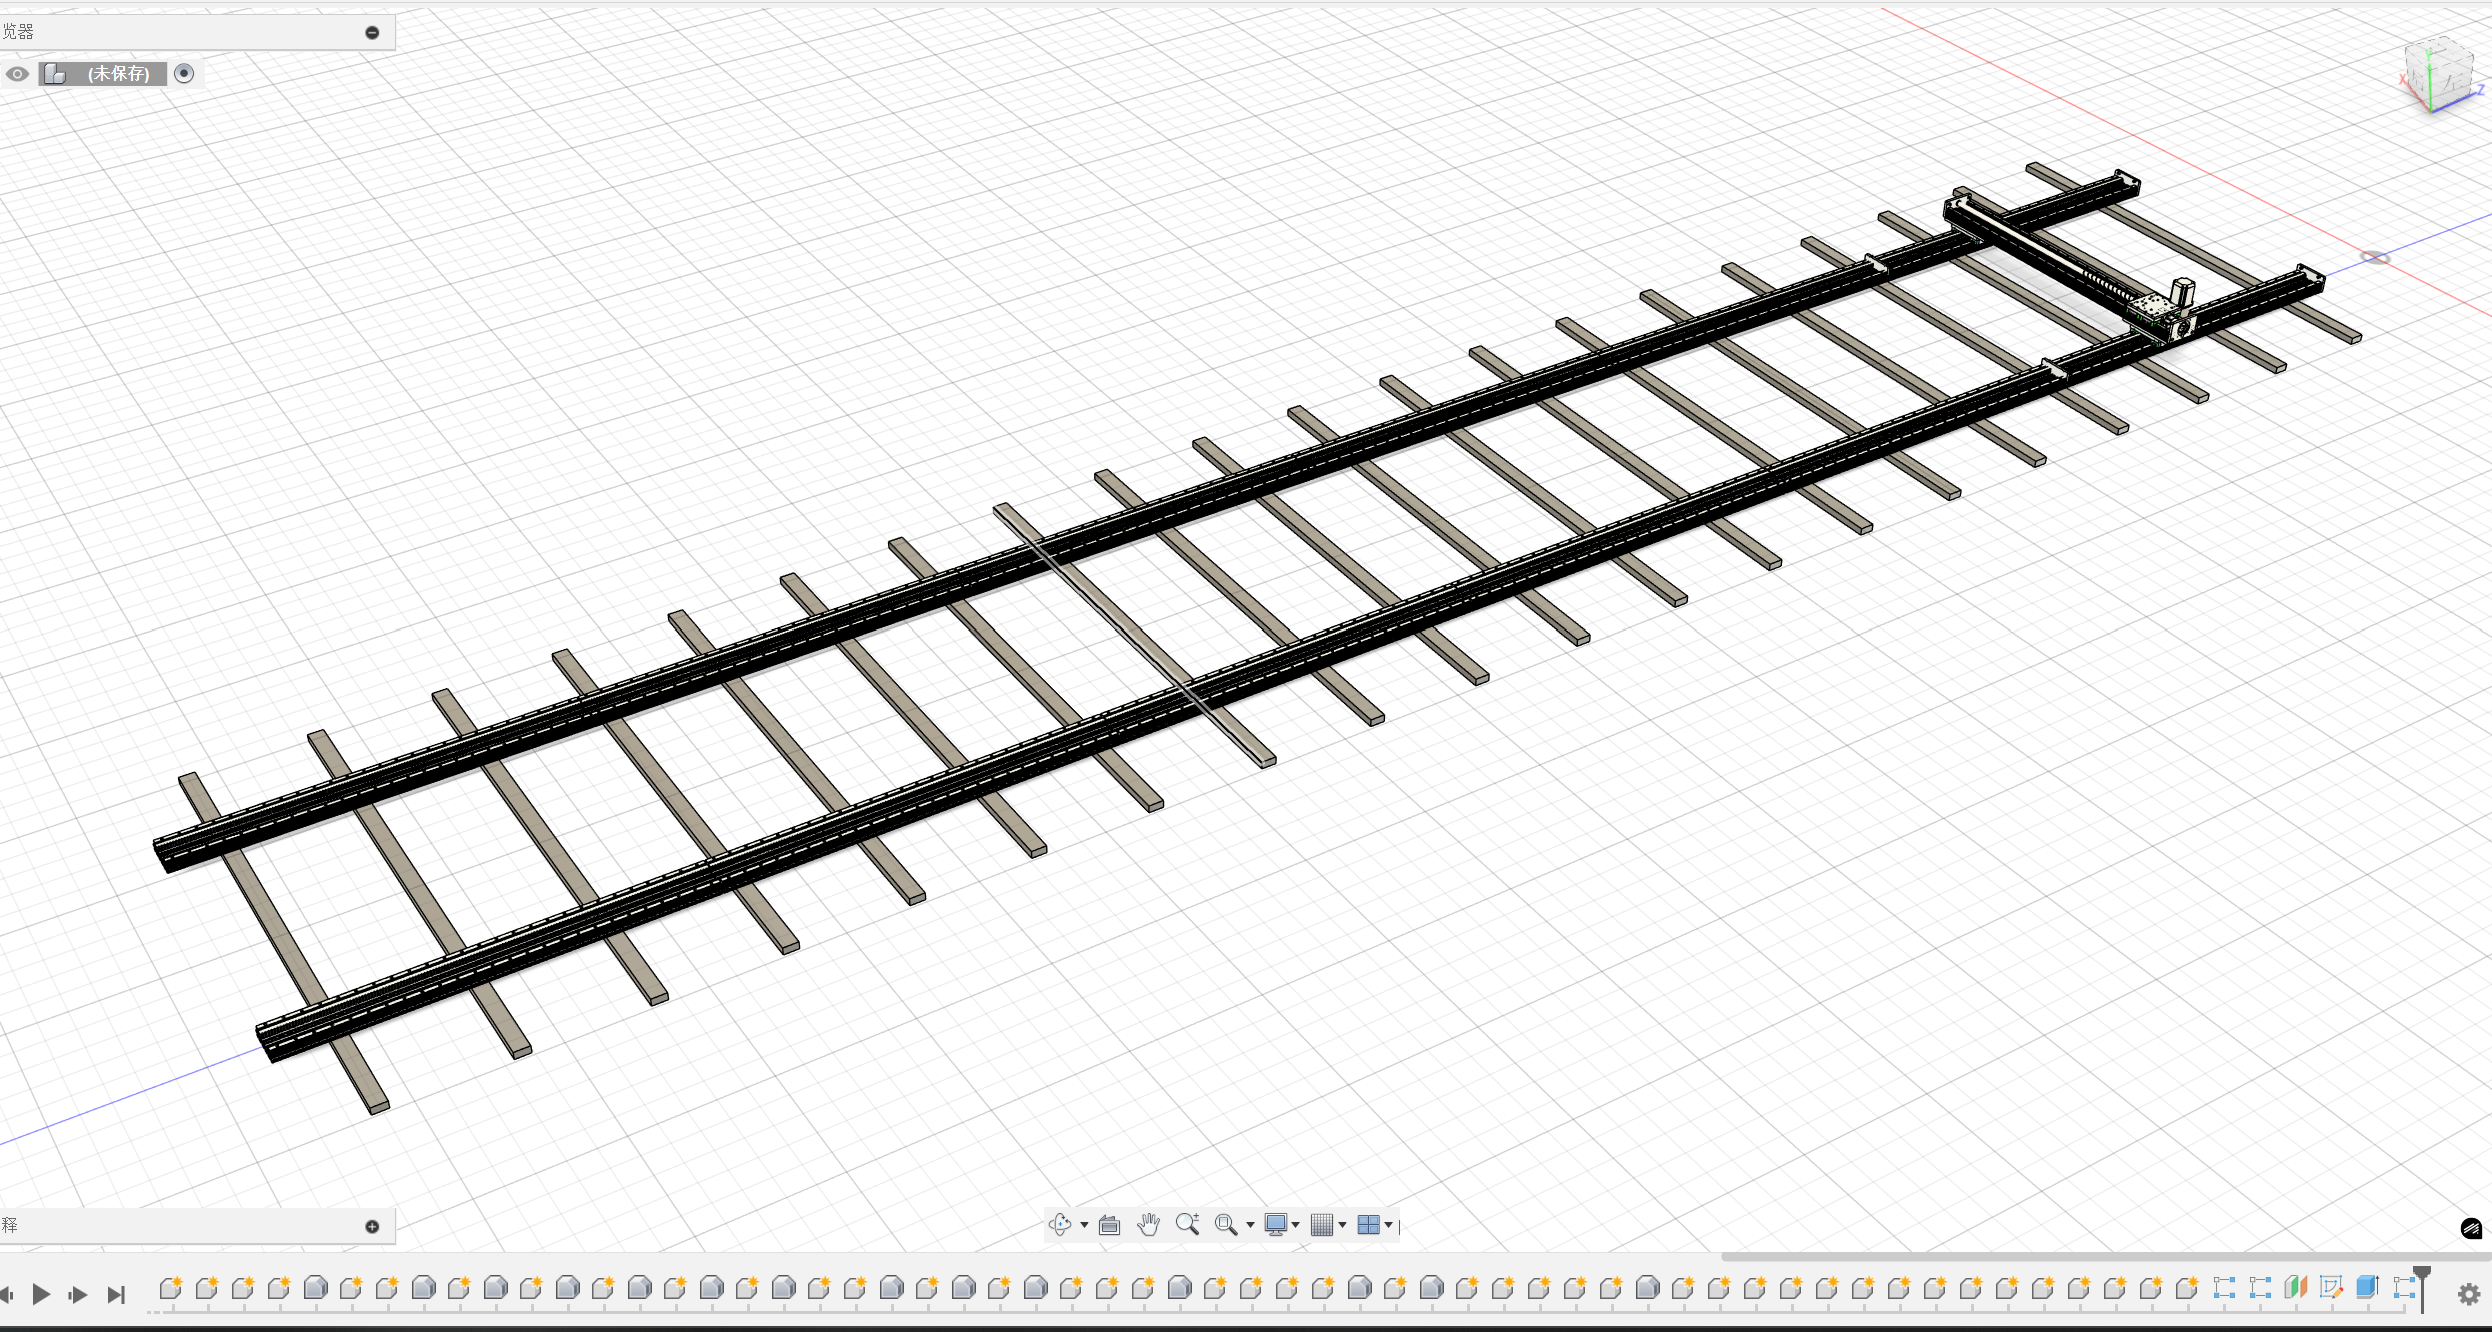This screenshot has height=1332, width=2492.
Task: Activate the unsaved component radio button
Action: (184, 73)
